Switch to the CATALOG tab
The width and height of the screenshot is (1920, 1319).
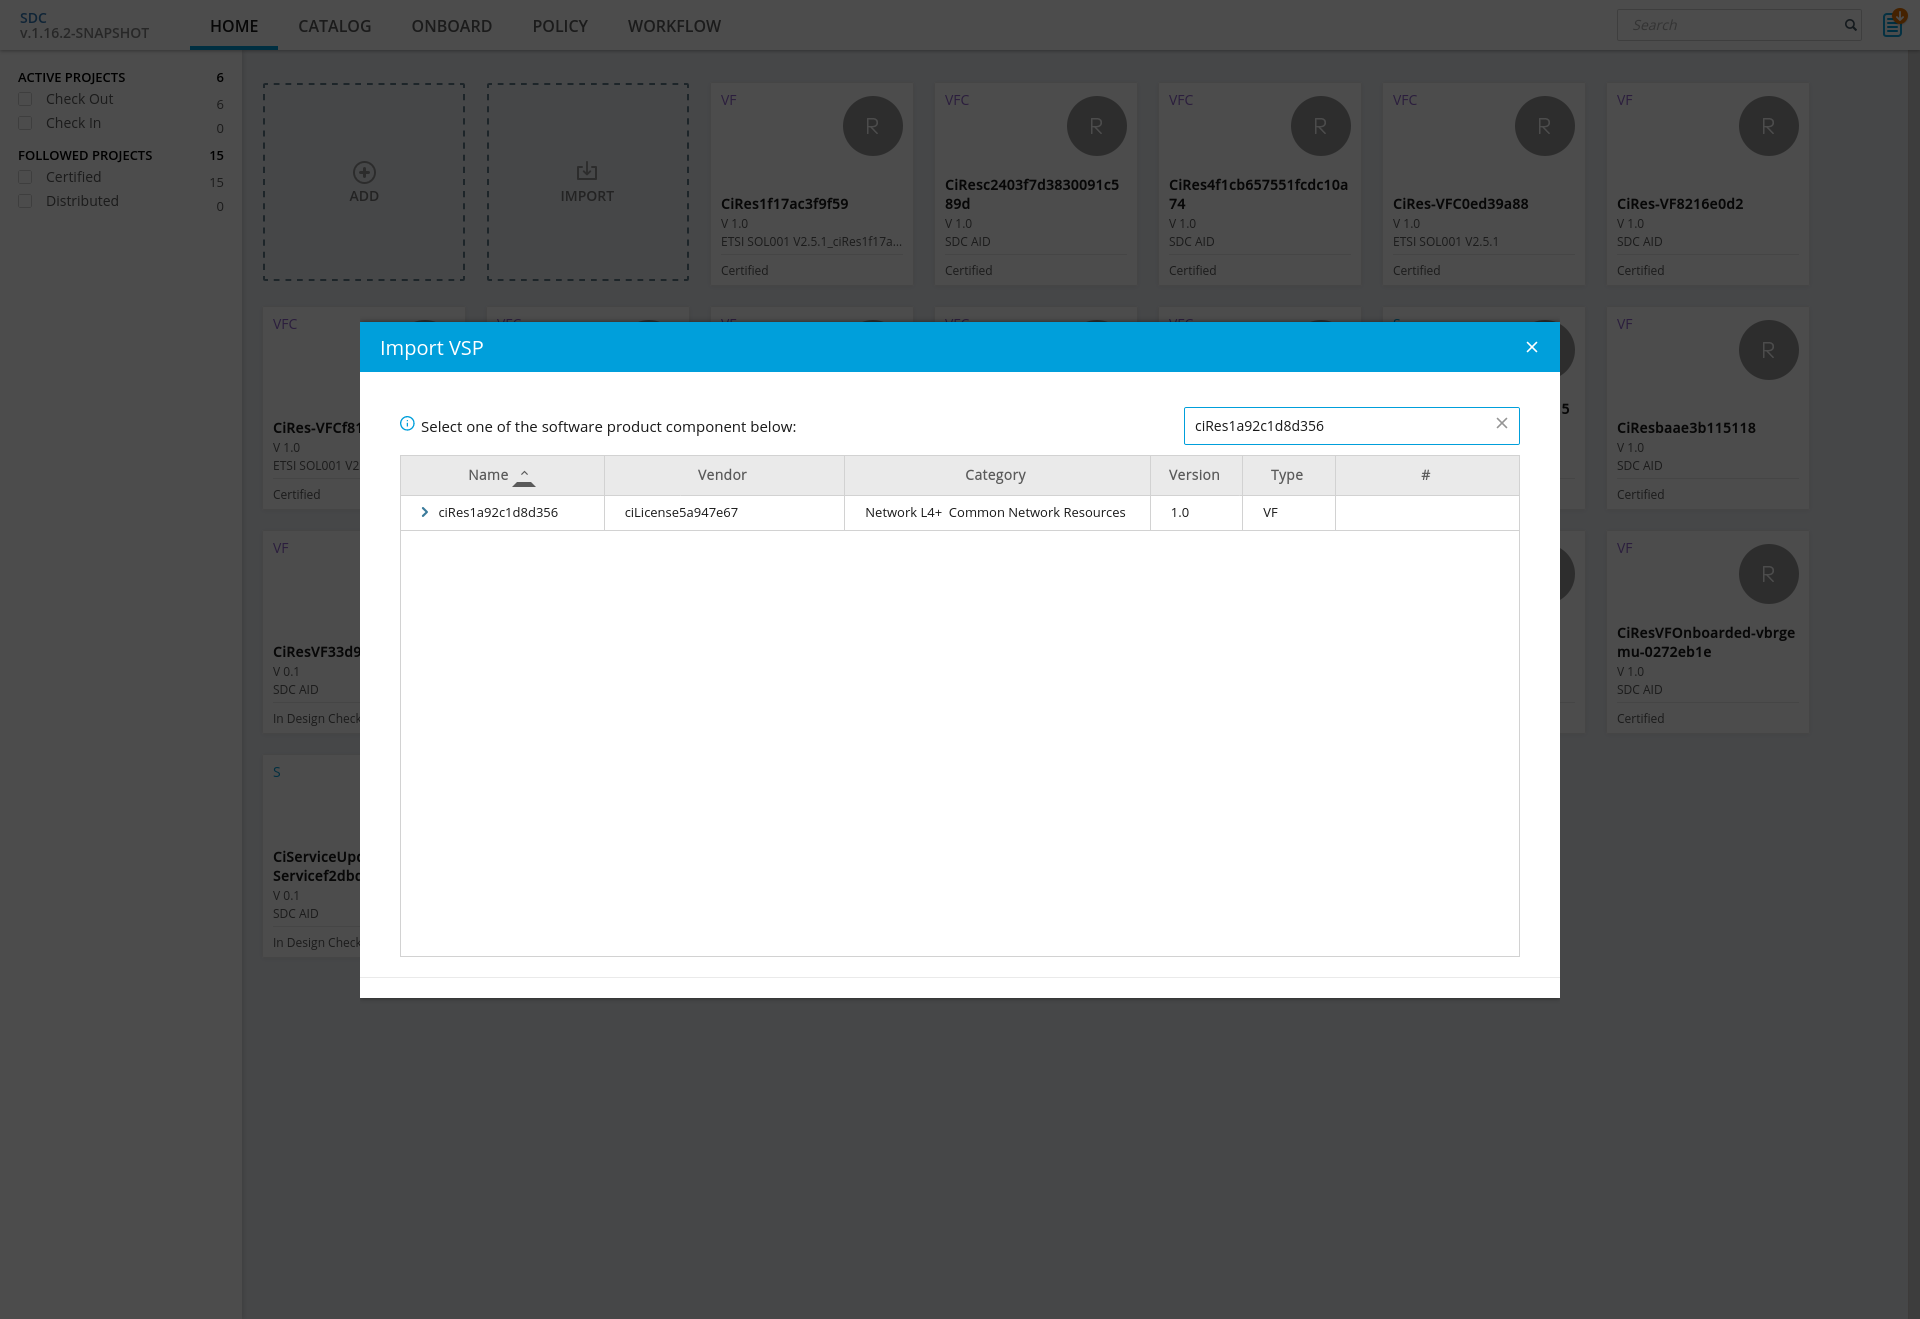[x=334, y=26]
